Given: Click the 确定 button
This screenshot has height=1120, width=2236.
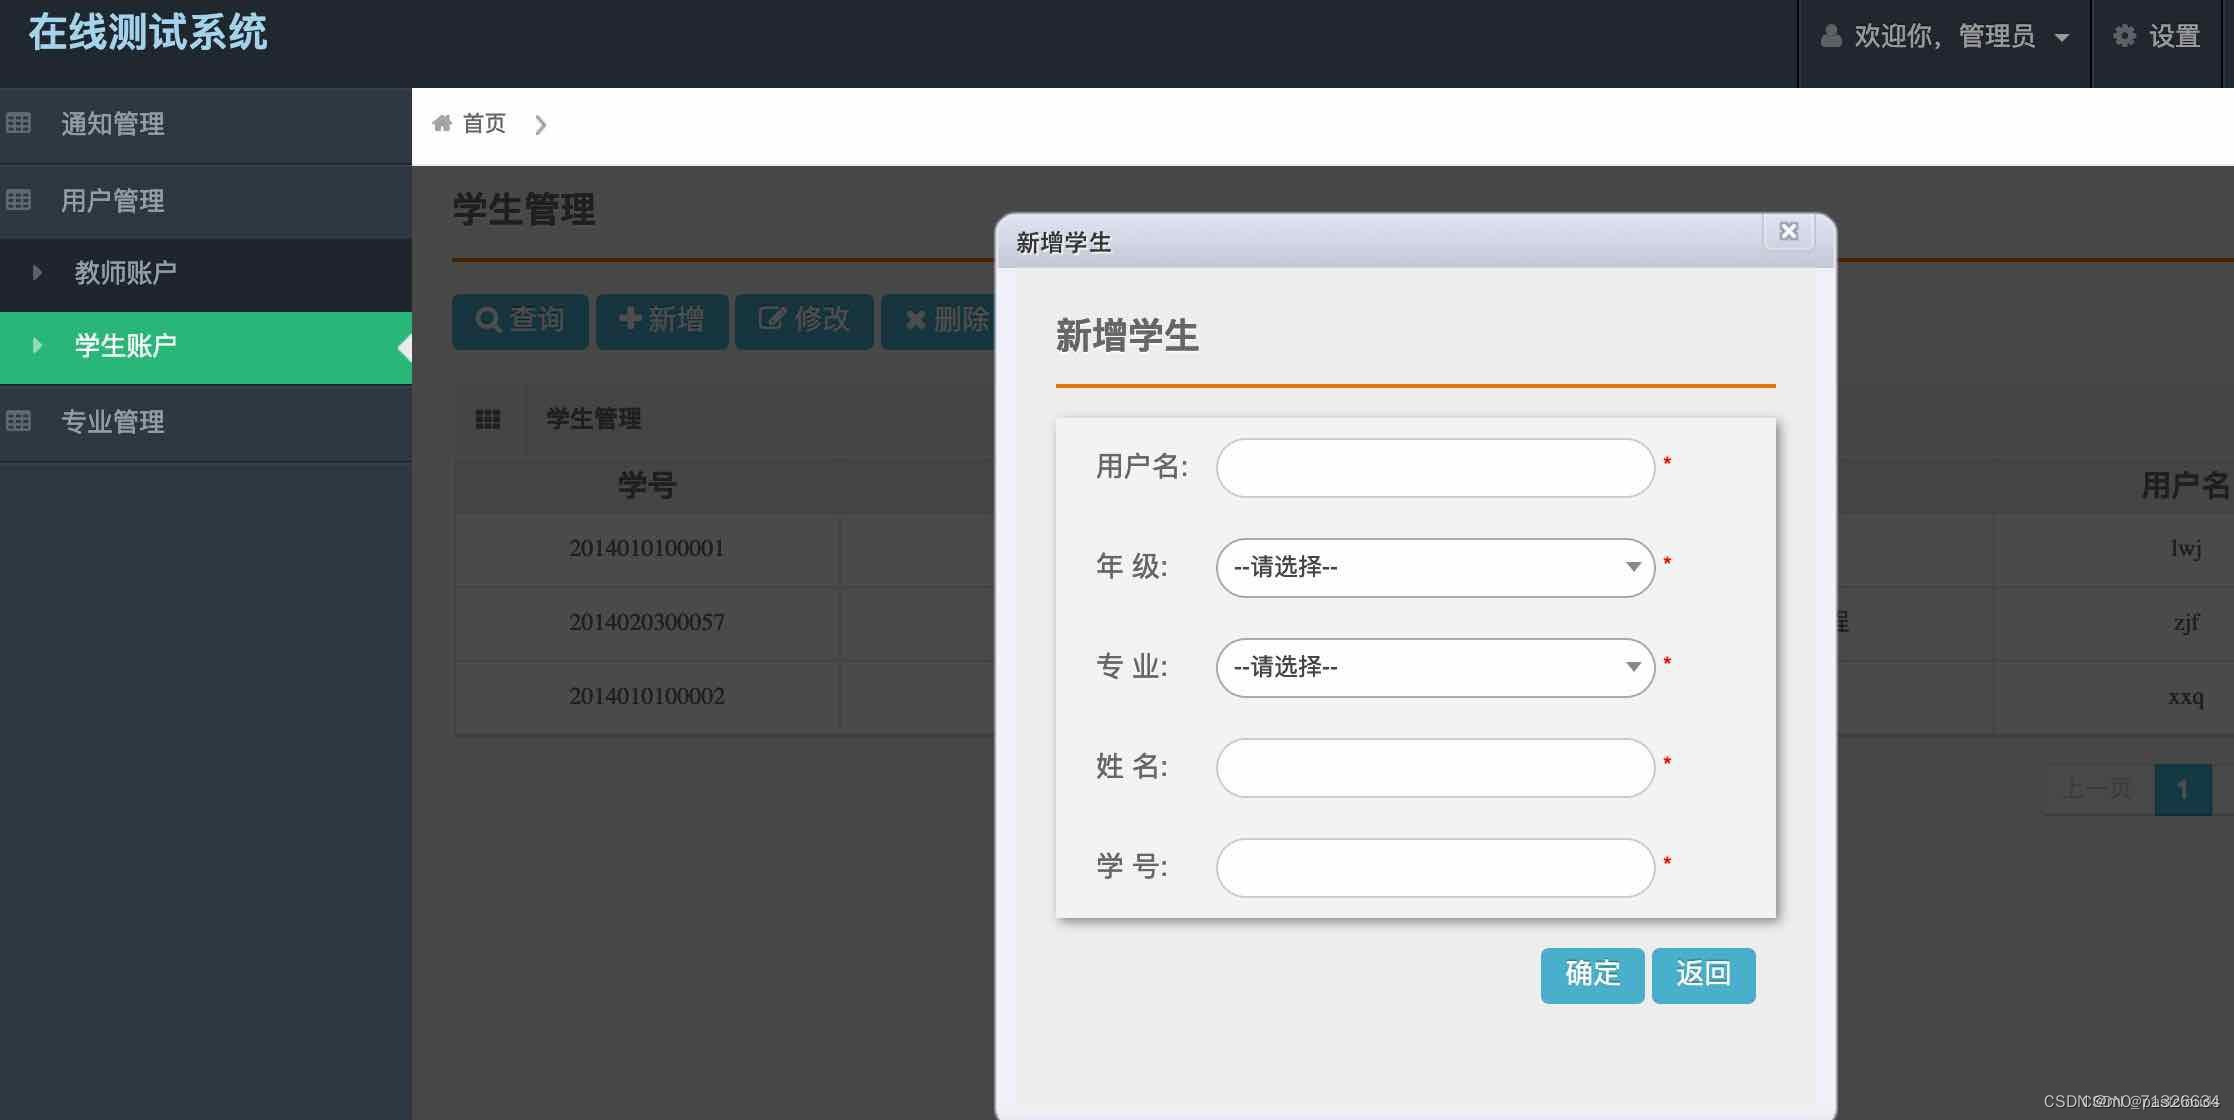Looking at the screenshot, I should point(1592,975).
